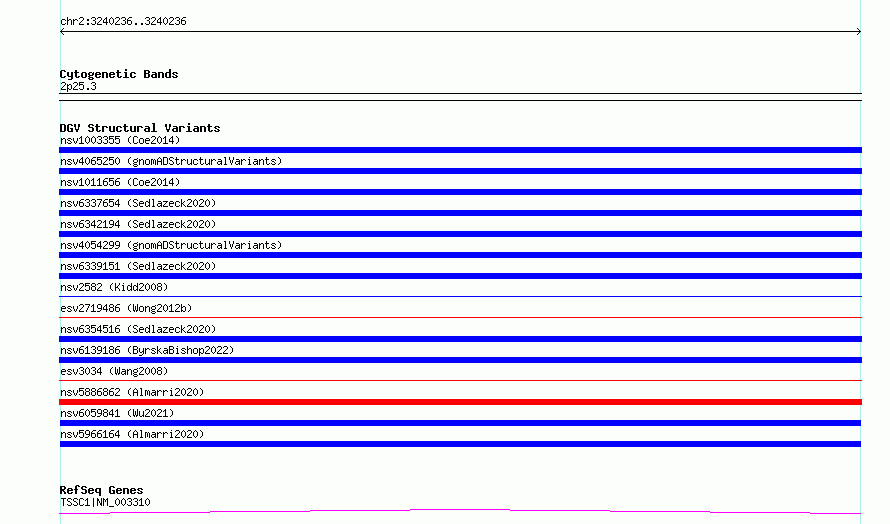Select the nsv6059841 (Wu2021) label
Image resolution: width=890 pixels, height=524 pixels.
pos(117,413)
